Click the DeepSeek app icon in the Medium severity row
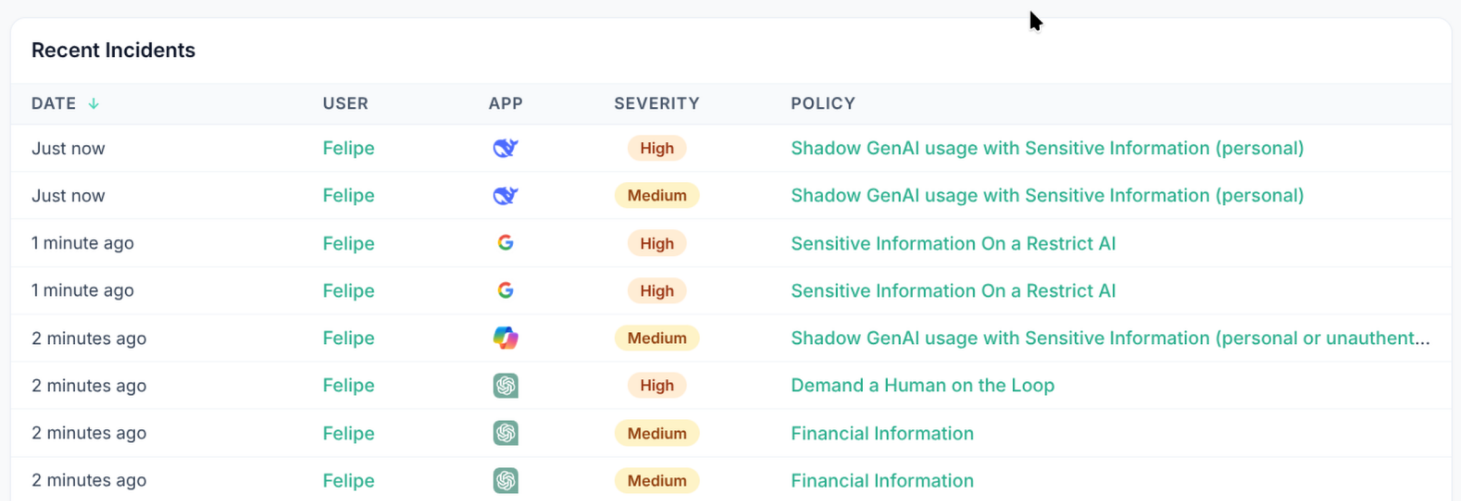Viewport: 1461px width, 501px height. (x=506, y=196)
